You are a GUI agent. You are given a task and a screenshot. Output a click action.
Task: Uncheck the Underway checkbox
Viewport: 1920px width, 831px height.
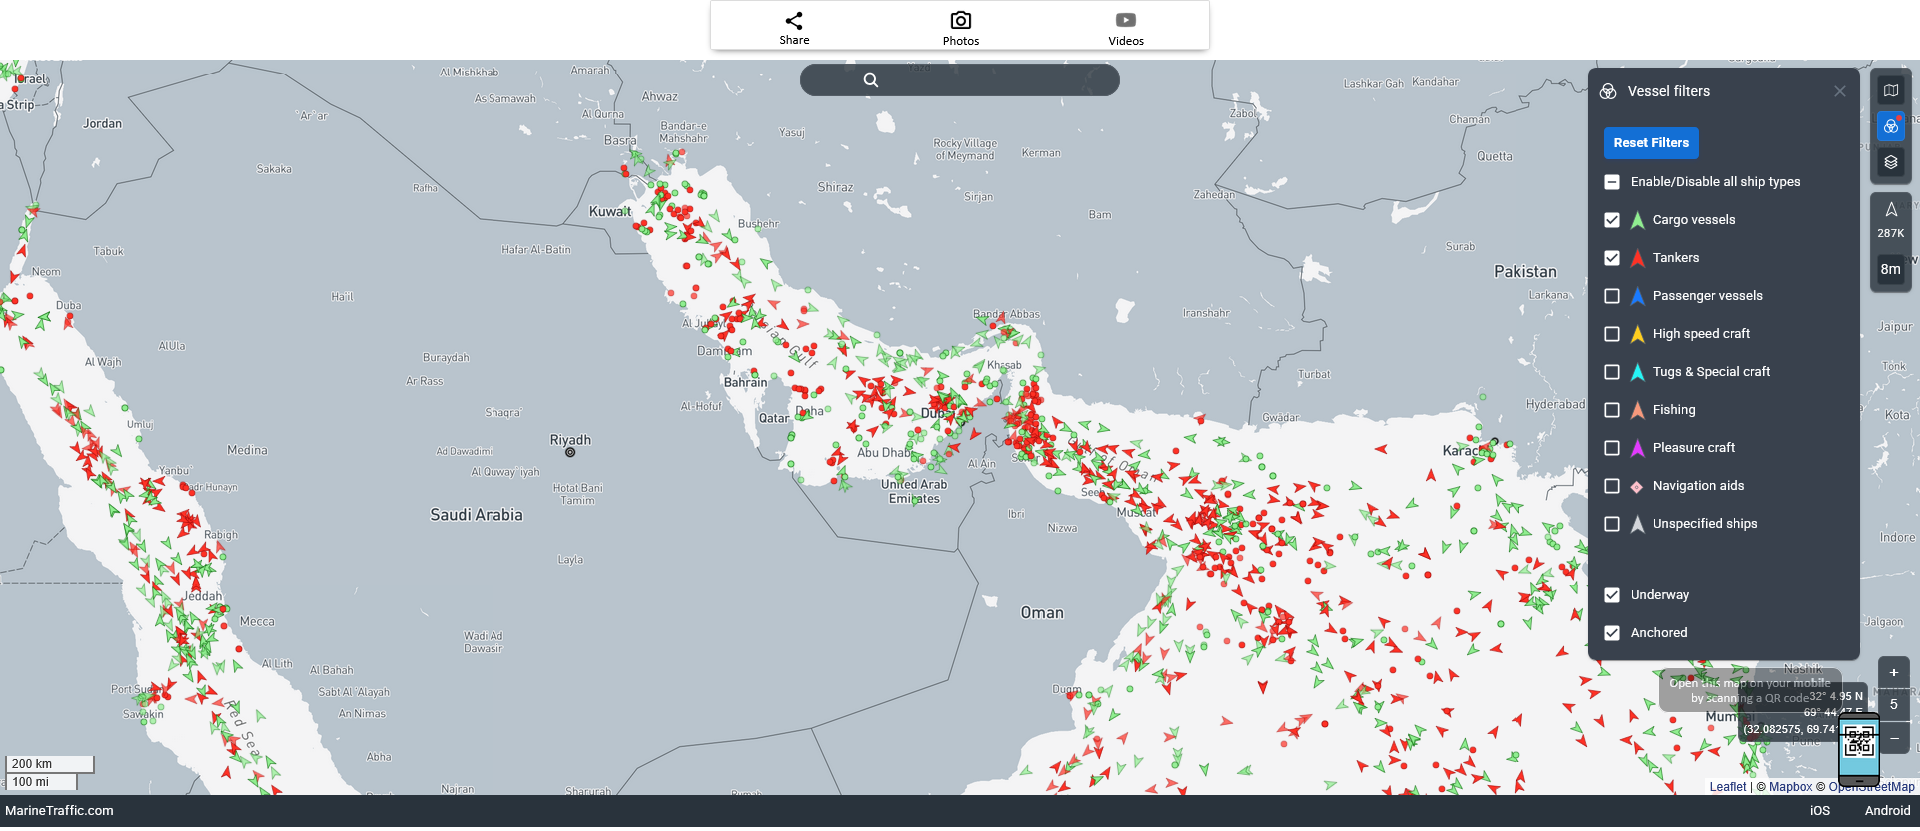click(1612, 595)
